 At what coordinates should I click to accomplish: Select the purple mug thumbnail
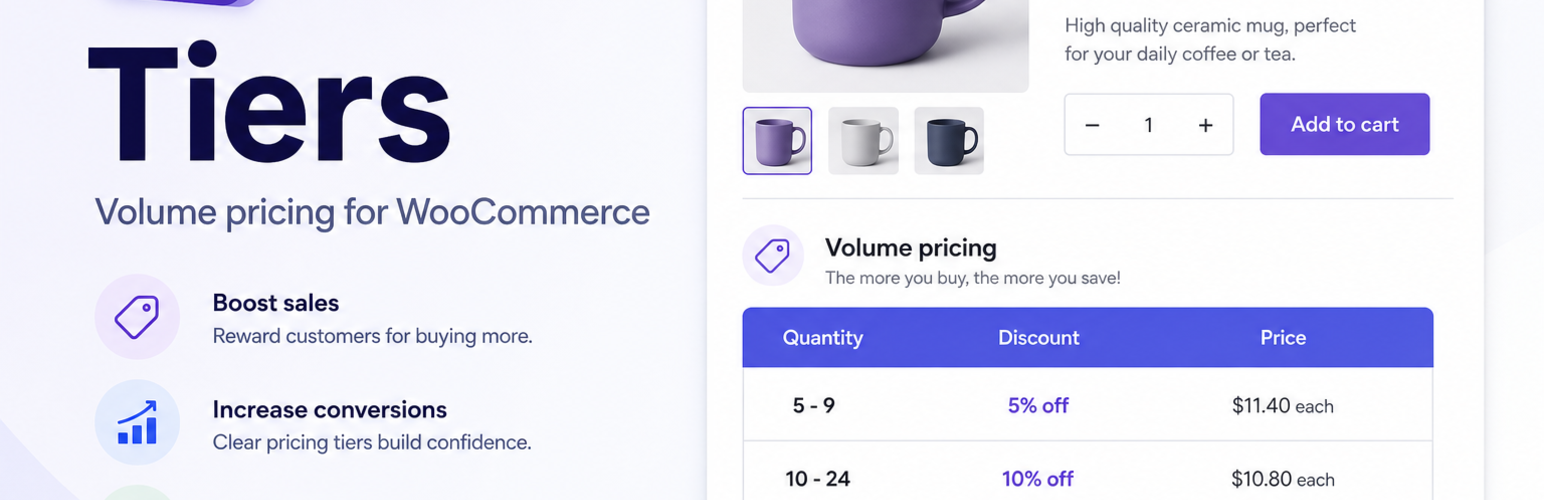[777, 141]
